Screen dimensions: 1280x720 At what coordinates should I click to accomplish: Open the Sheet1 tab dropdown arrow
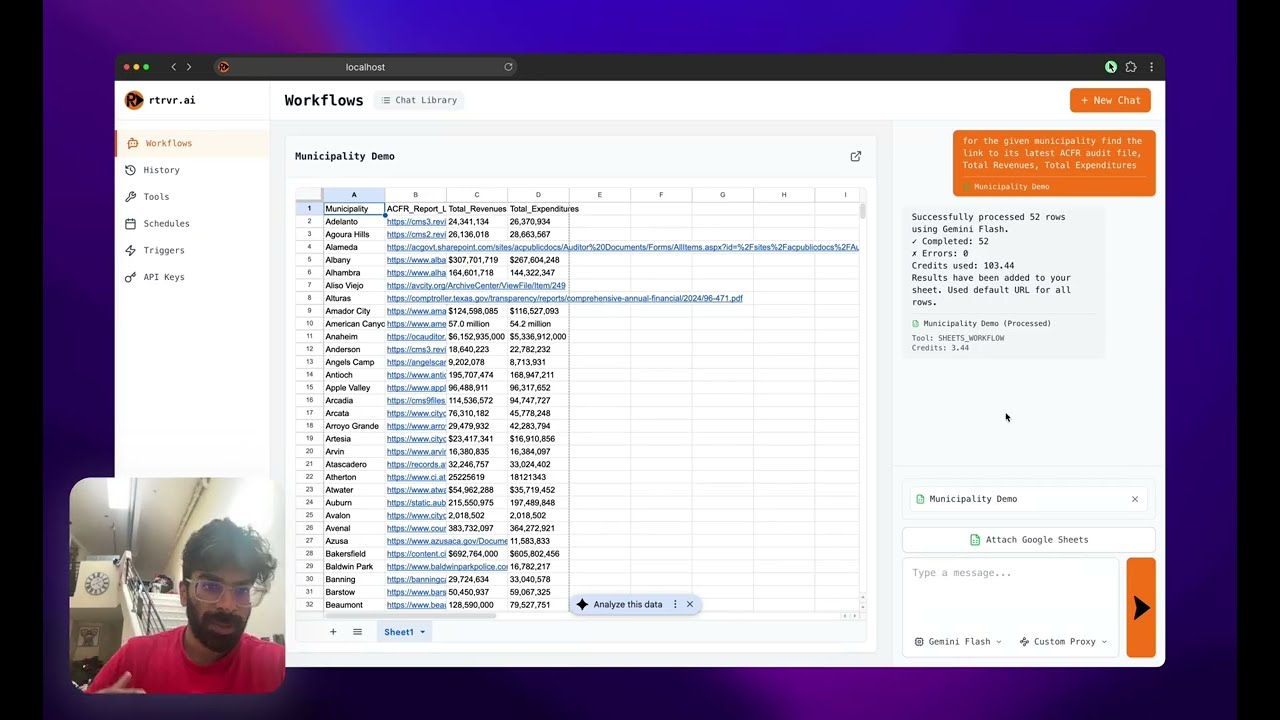coord(422,632)
